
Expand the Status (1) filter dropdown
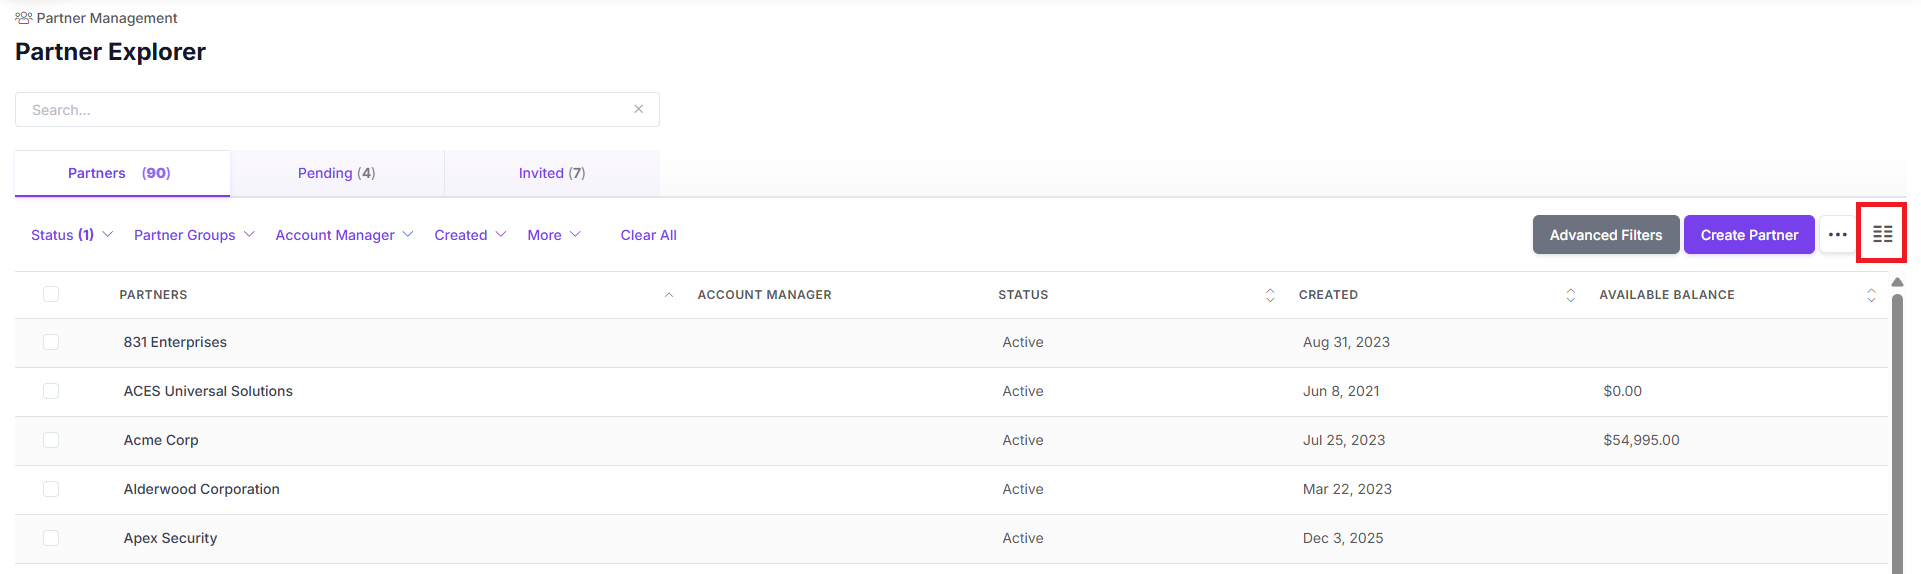pos(72,235)
